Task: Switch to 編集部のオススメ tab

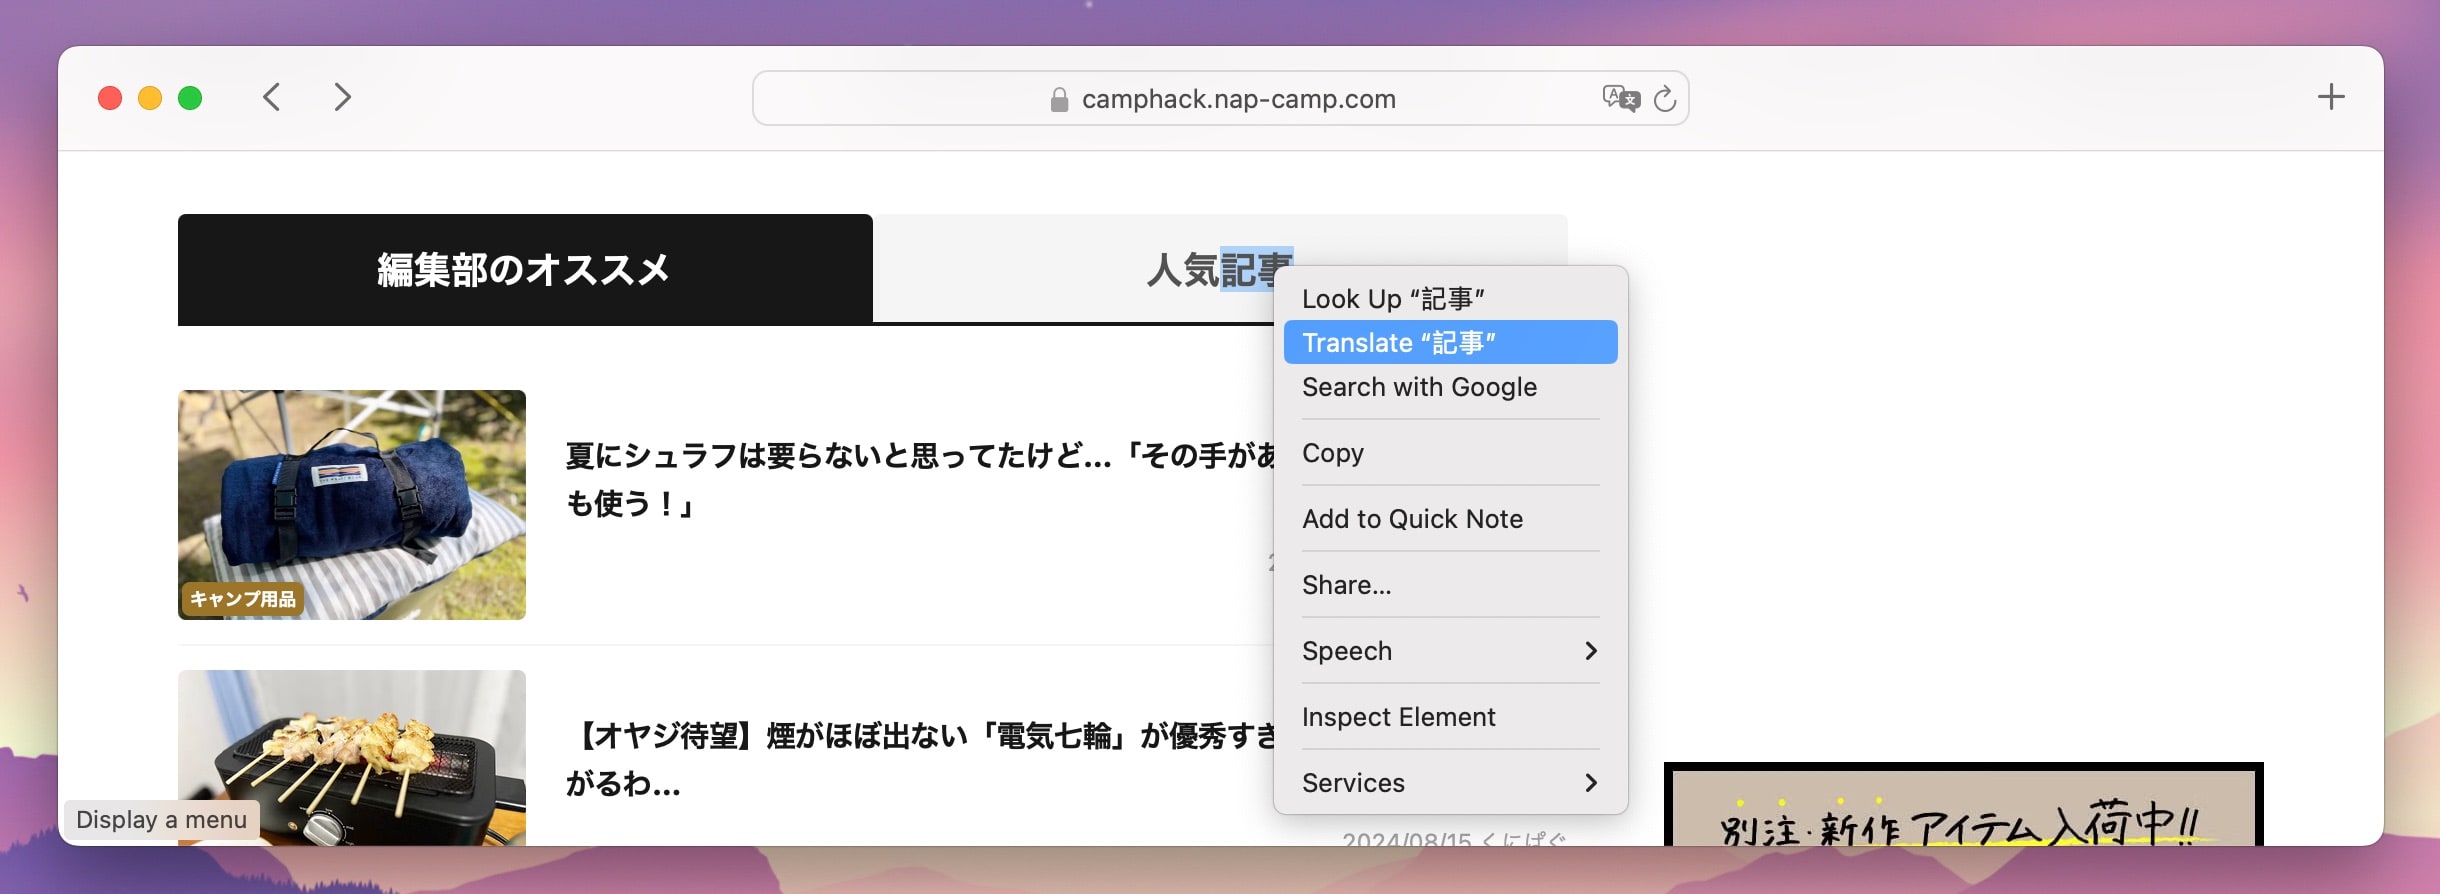Action: click(x=525, y=269)
